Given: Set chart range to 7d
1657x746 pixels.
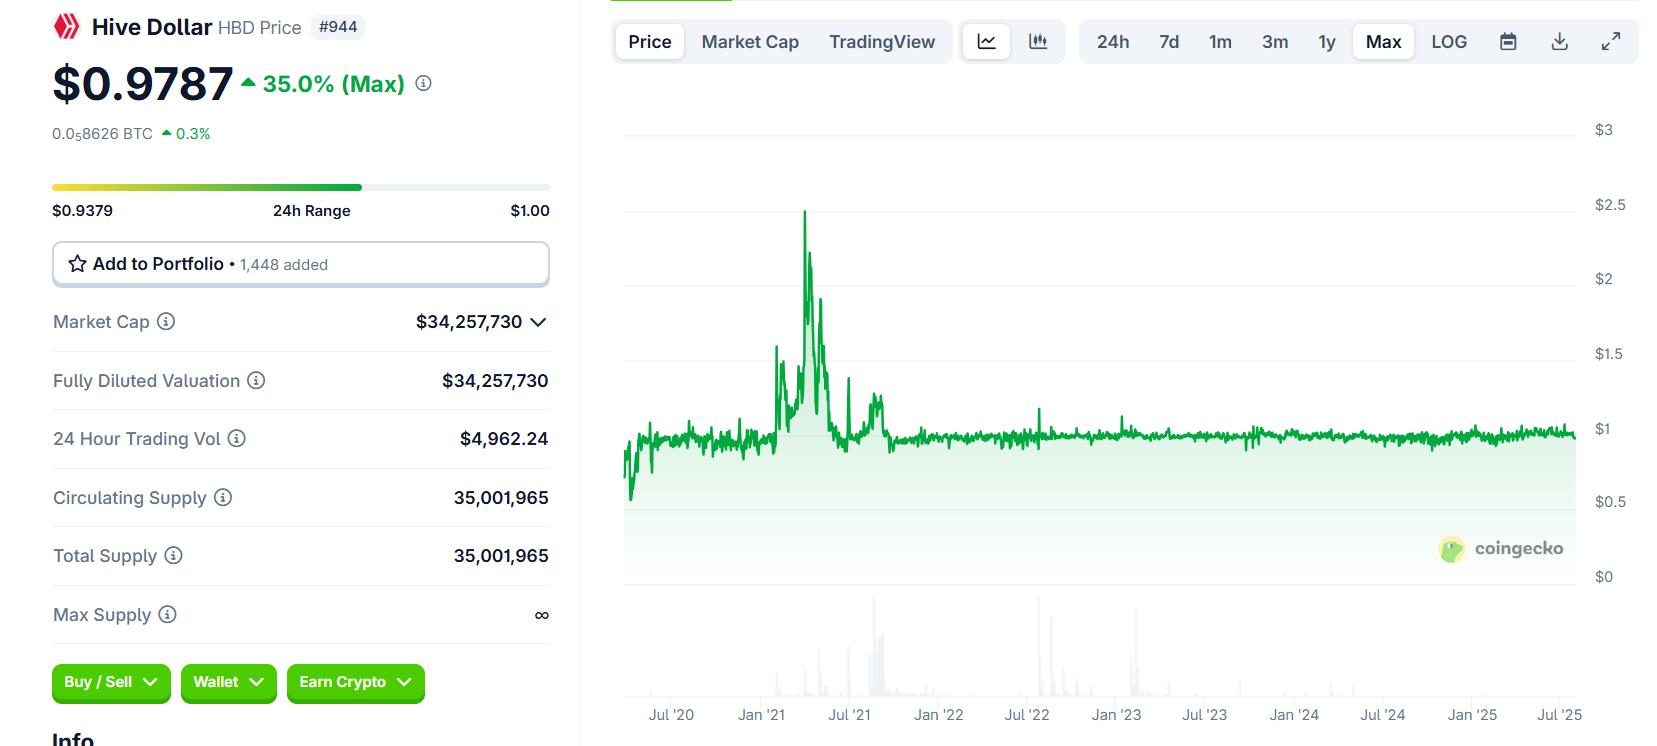Looking at the screenshot, I should pyautogui.click(x=1169, y=42).
